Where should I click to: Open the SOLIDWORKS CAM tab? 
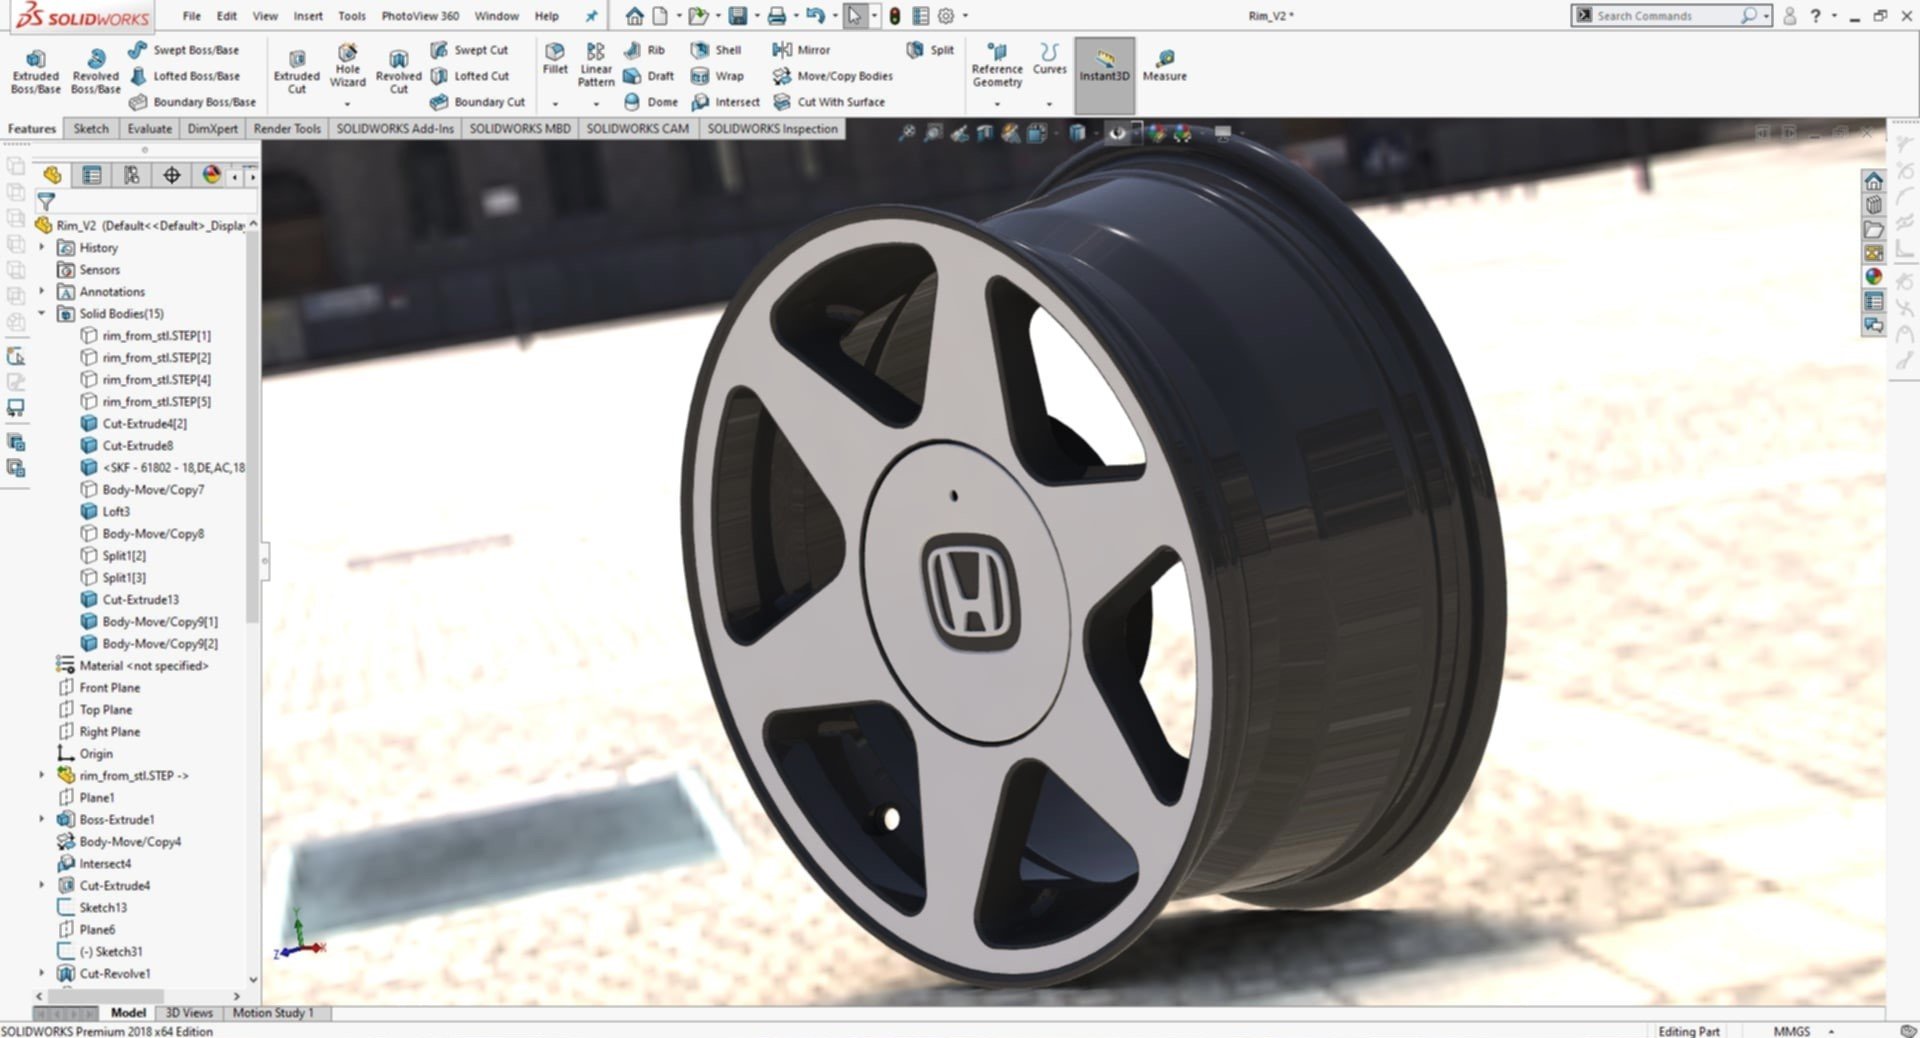point(637,128)
